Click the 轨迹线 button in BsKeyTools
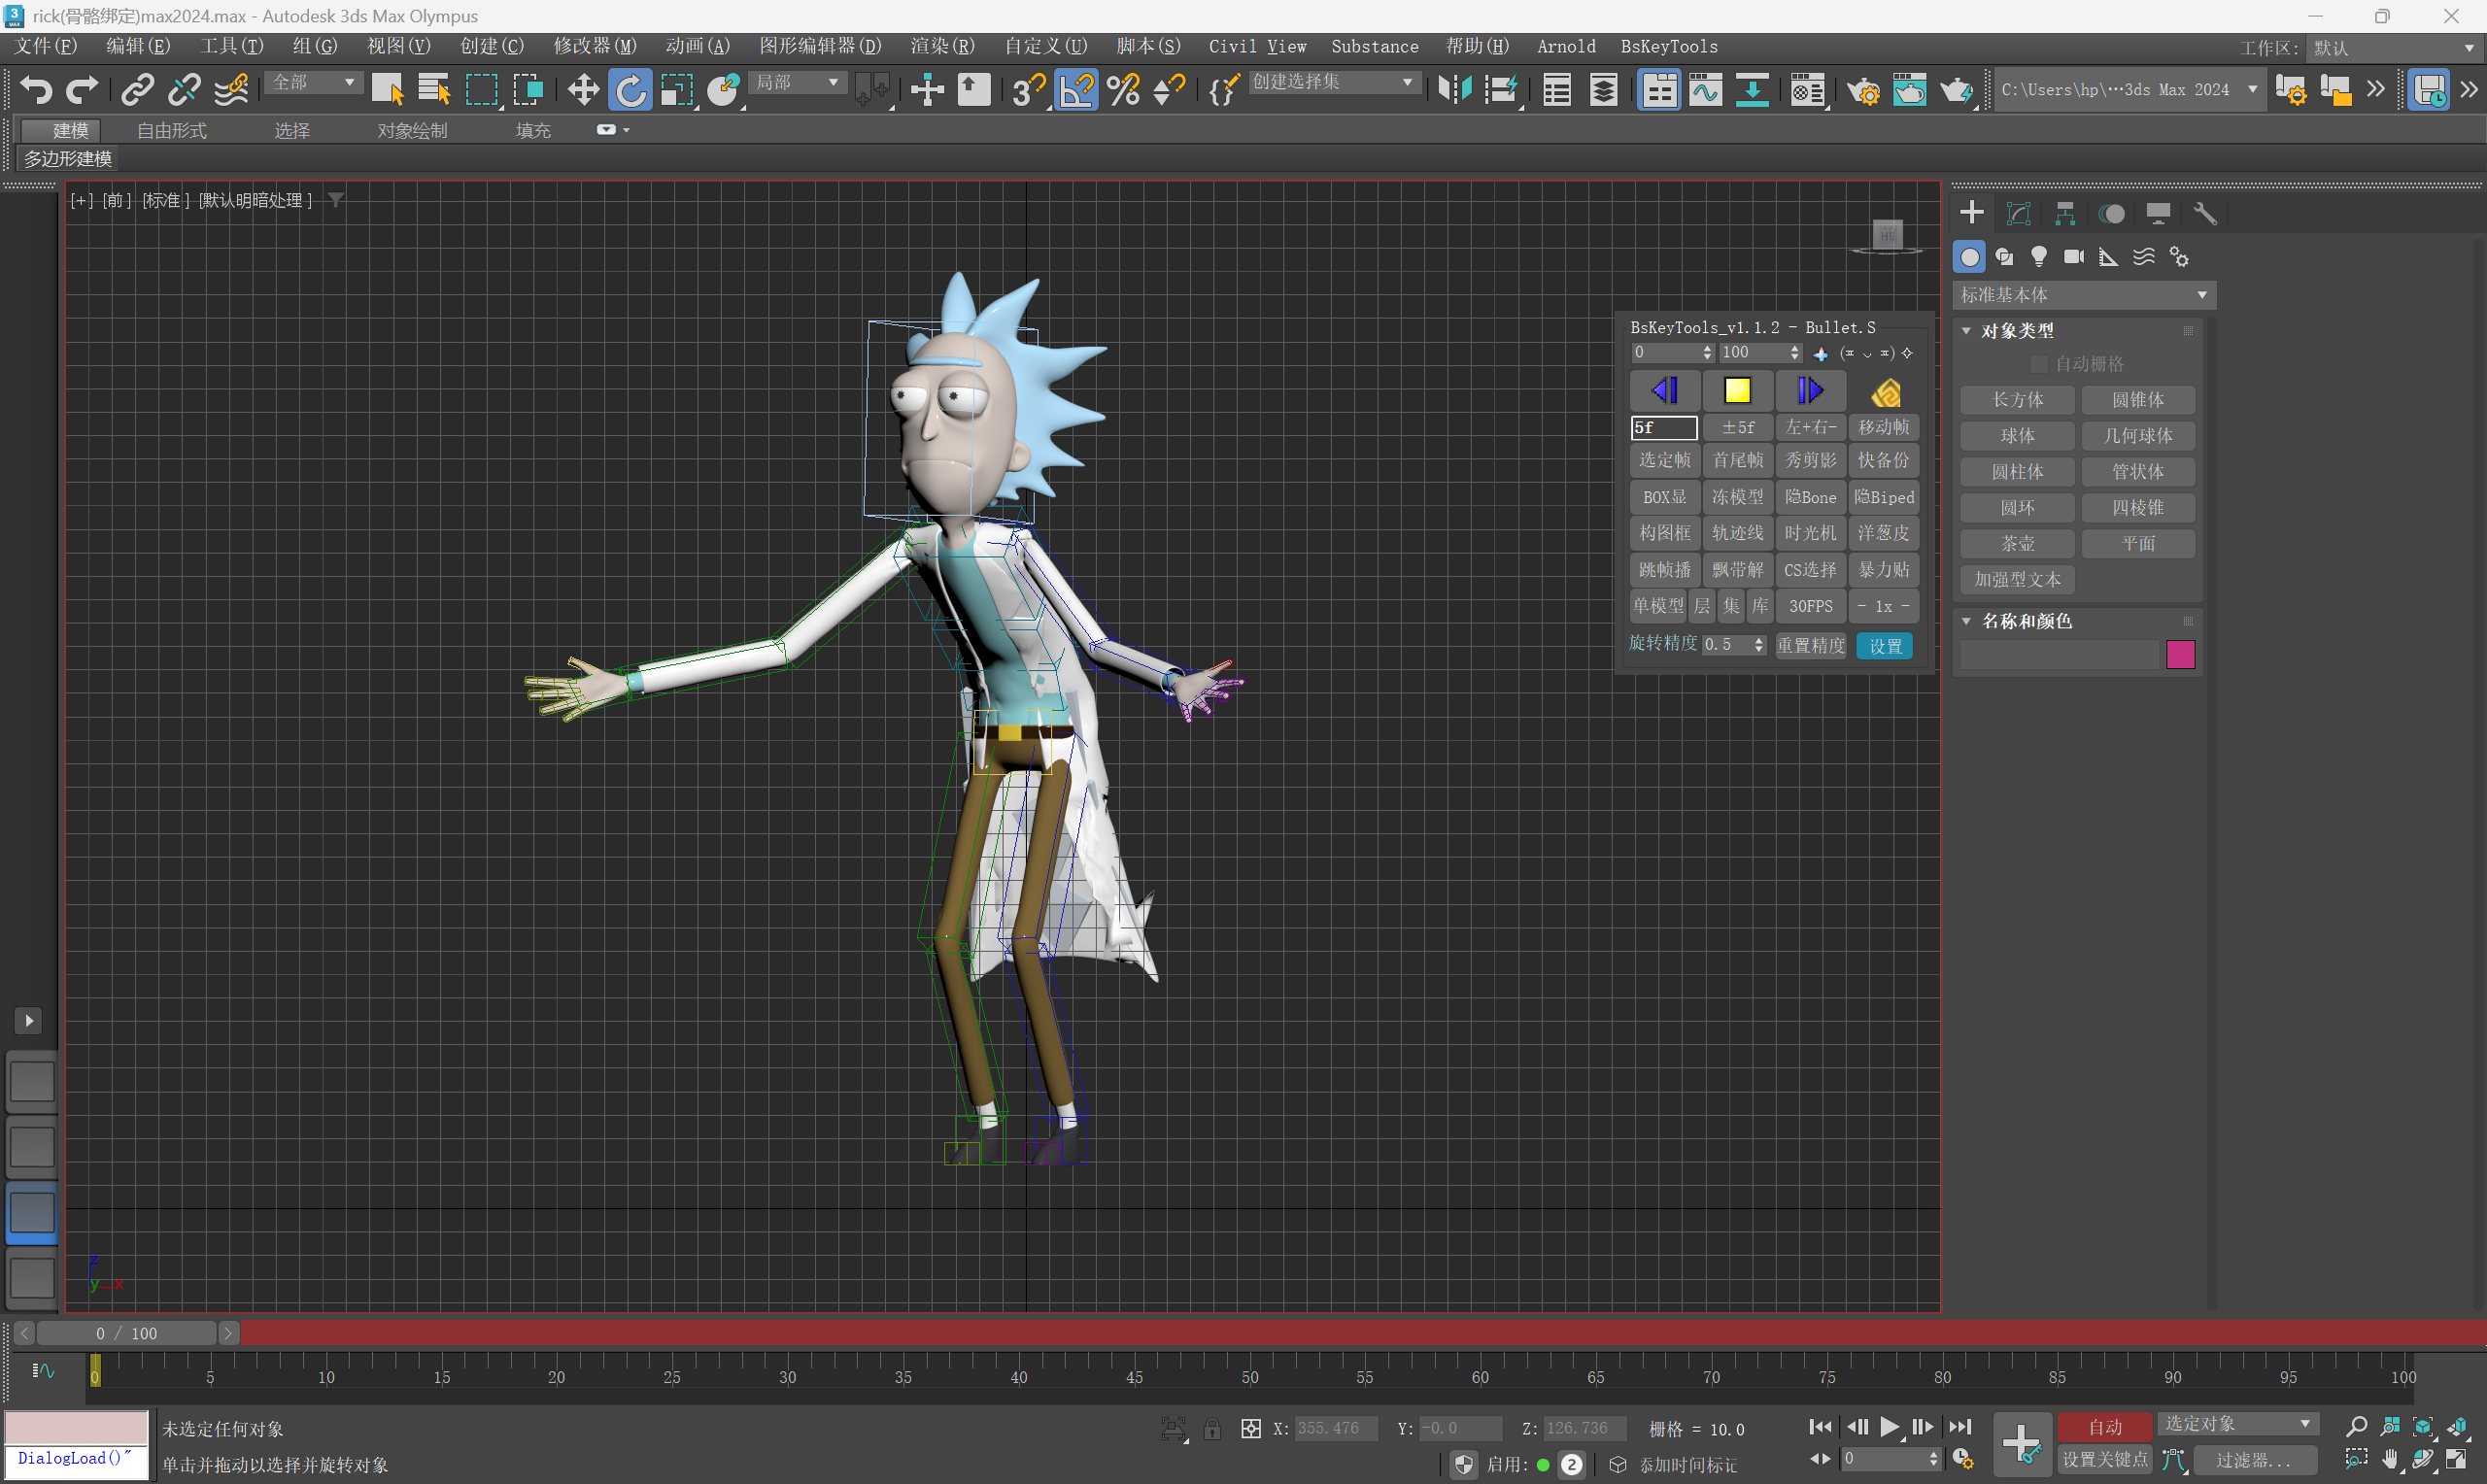 pos(1737,534)
